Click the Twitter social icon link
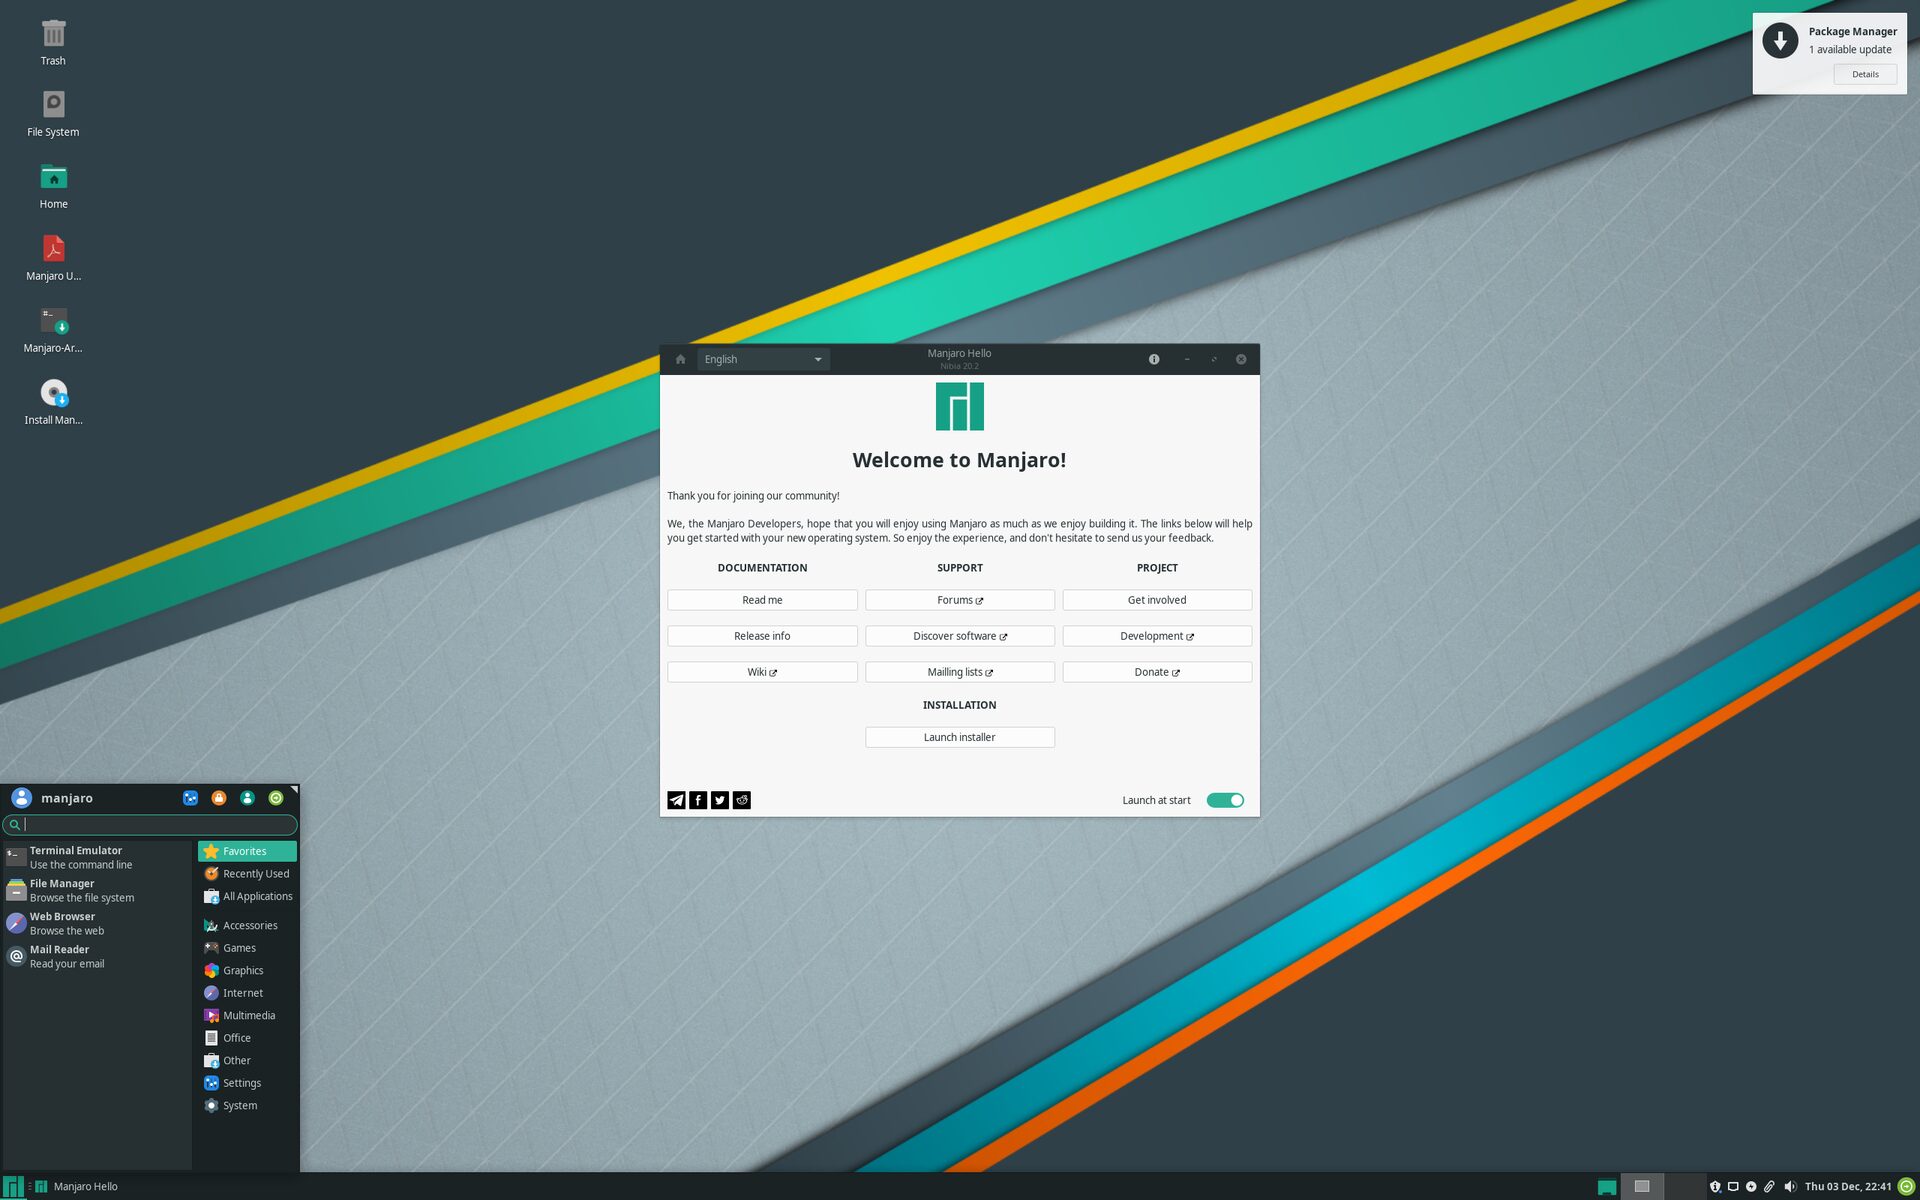Screen dimensions: 1920x1200 719,799
